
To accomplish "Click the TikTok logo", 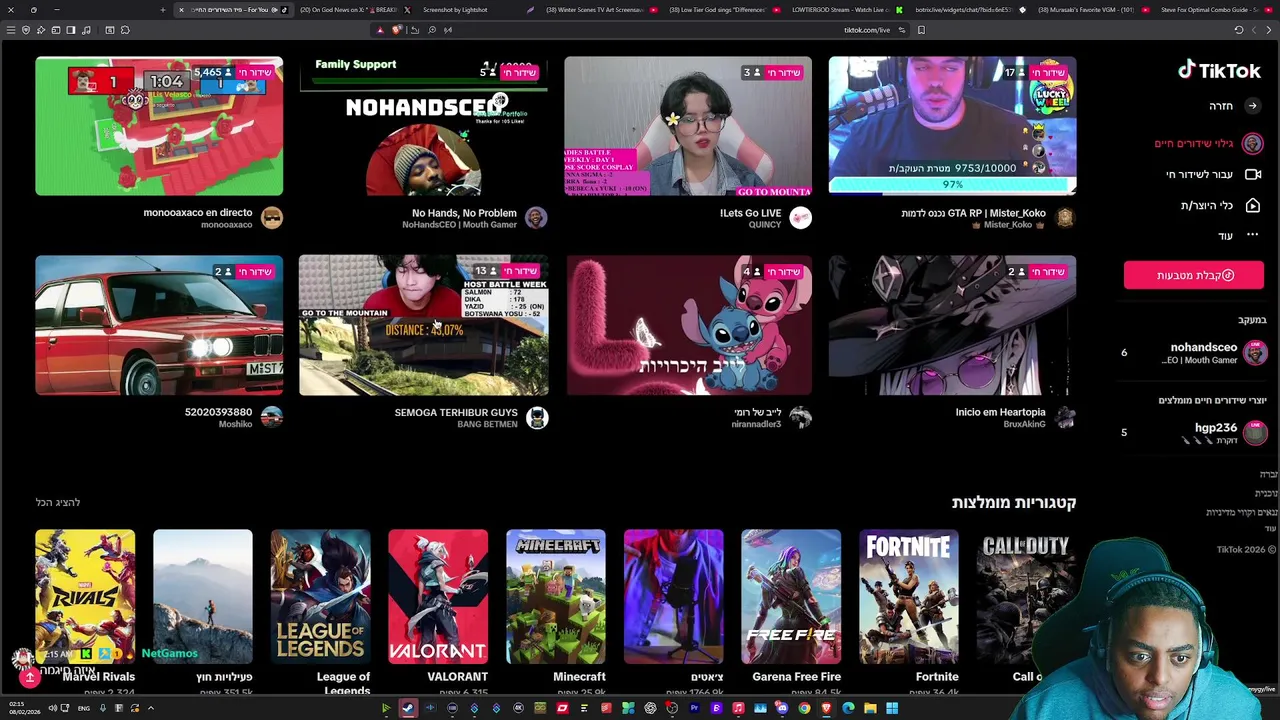I will pos(1219,70).
